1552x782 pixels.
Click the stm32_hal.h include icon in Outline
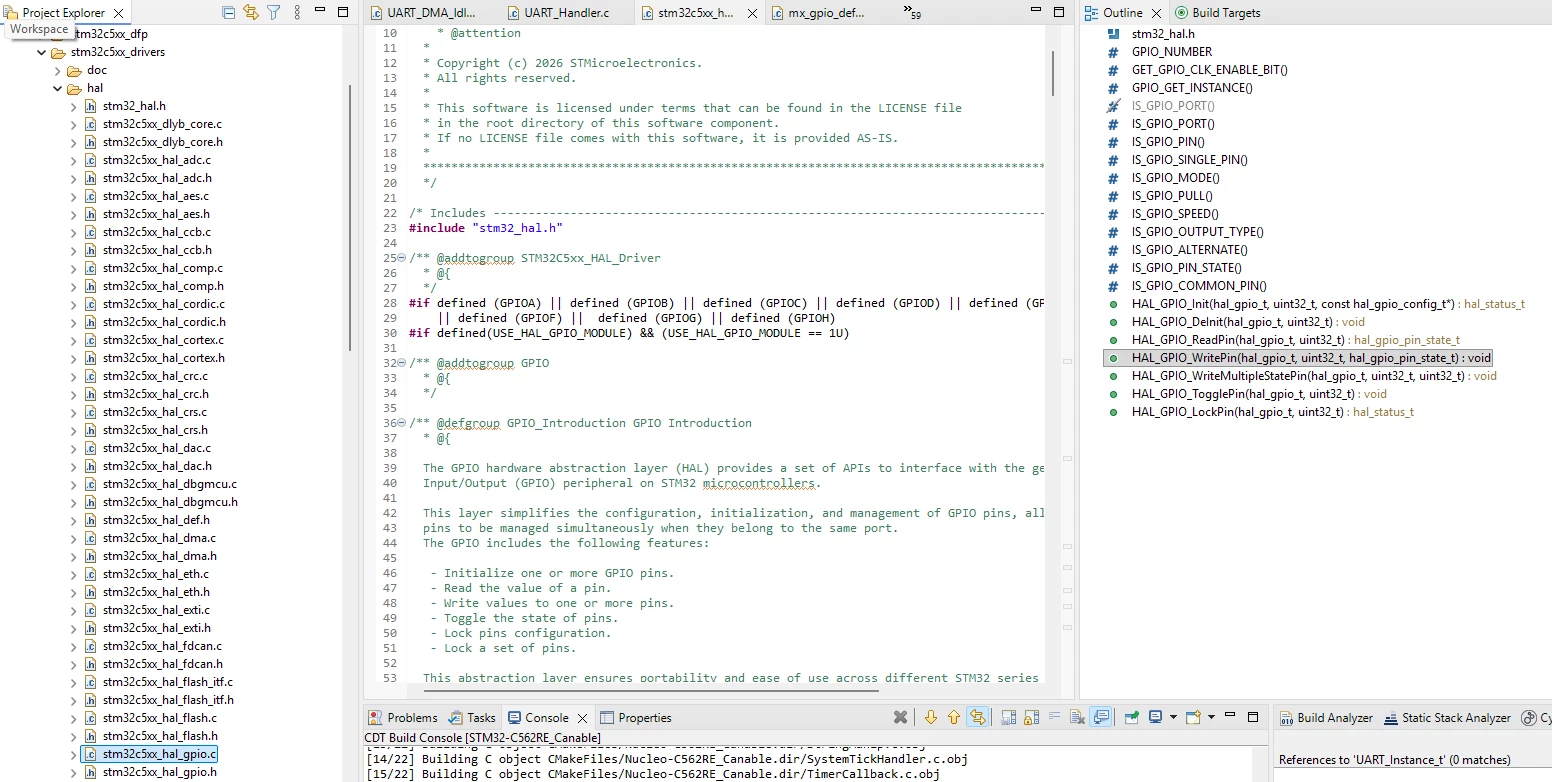1113,34
